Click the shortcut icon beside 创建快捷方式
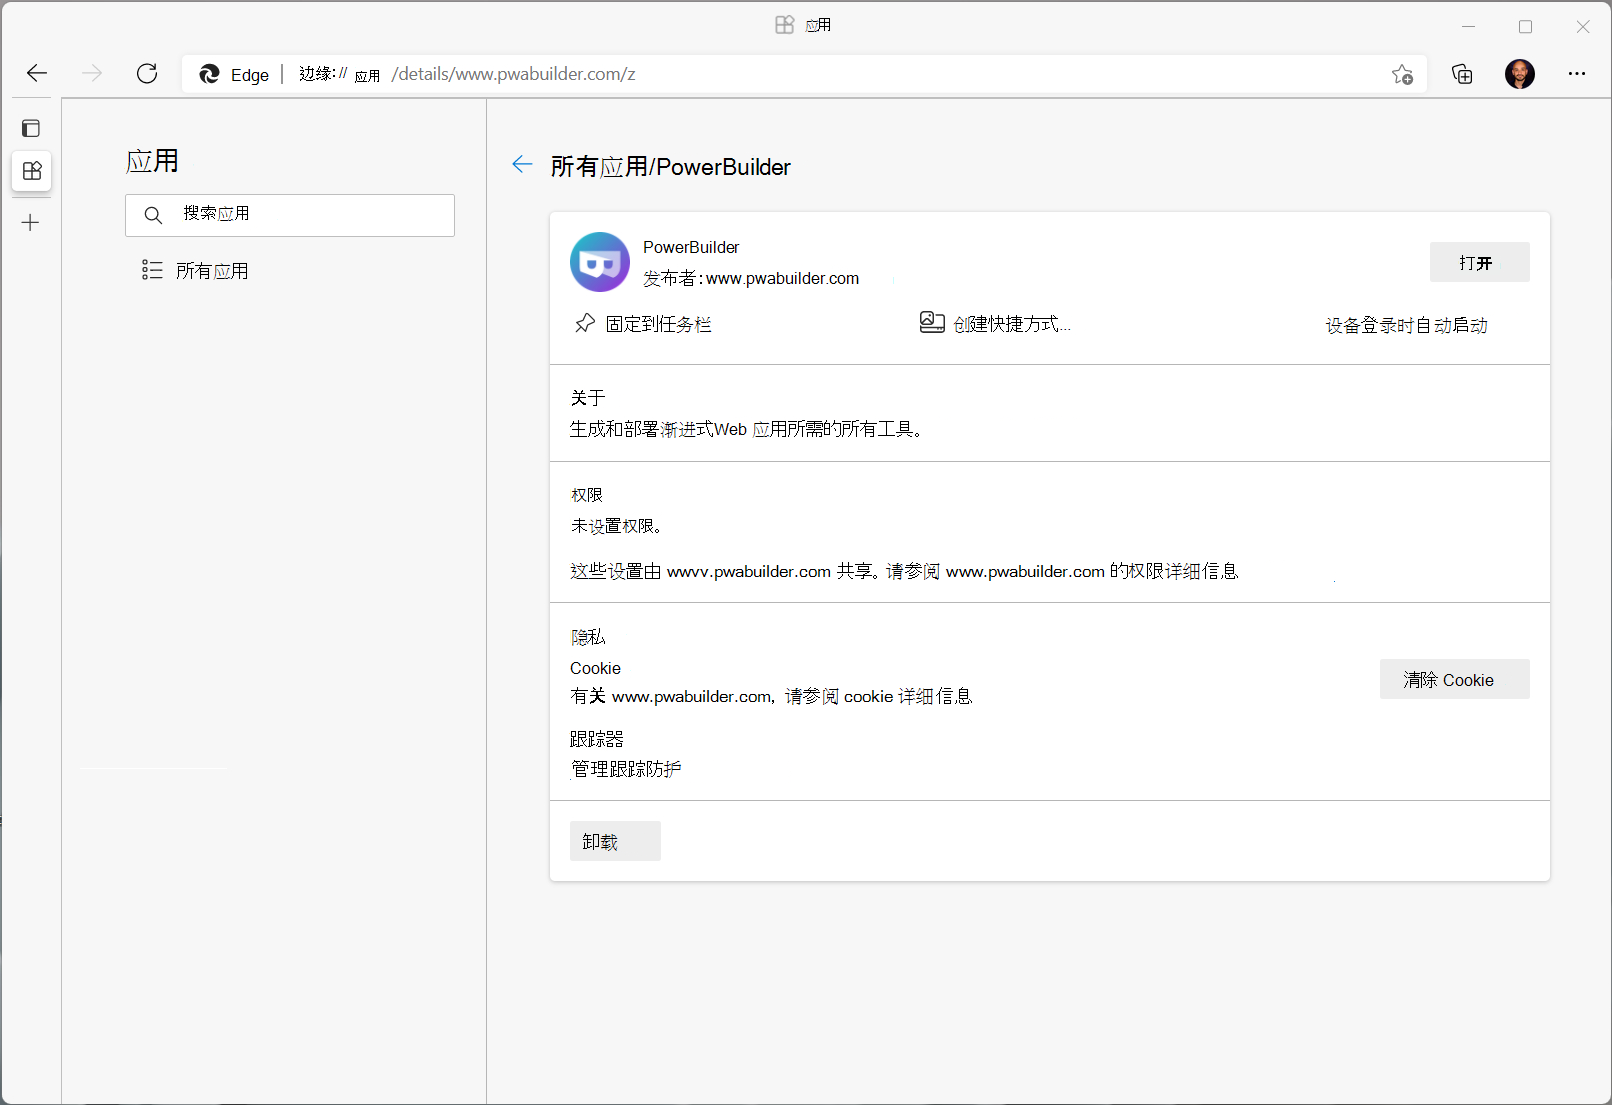 (x=932, y=322)
